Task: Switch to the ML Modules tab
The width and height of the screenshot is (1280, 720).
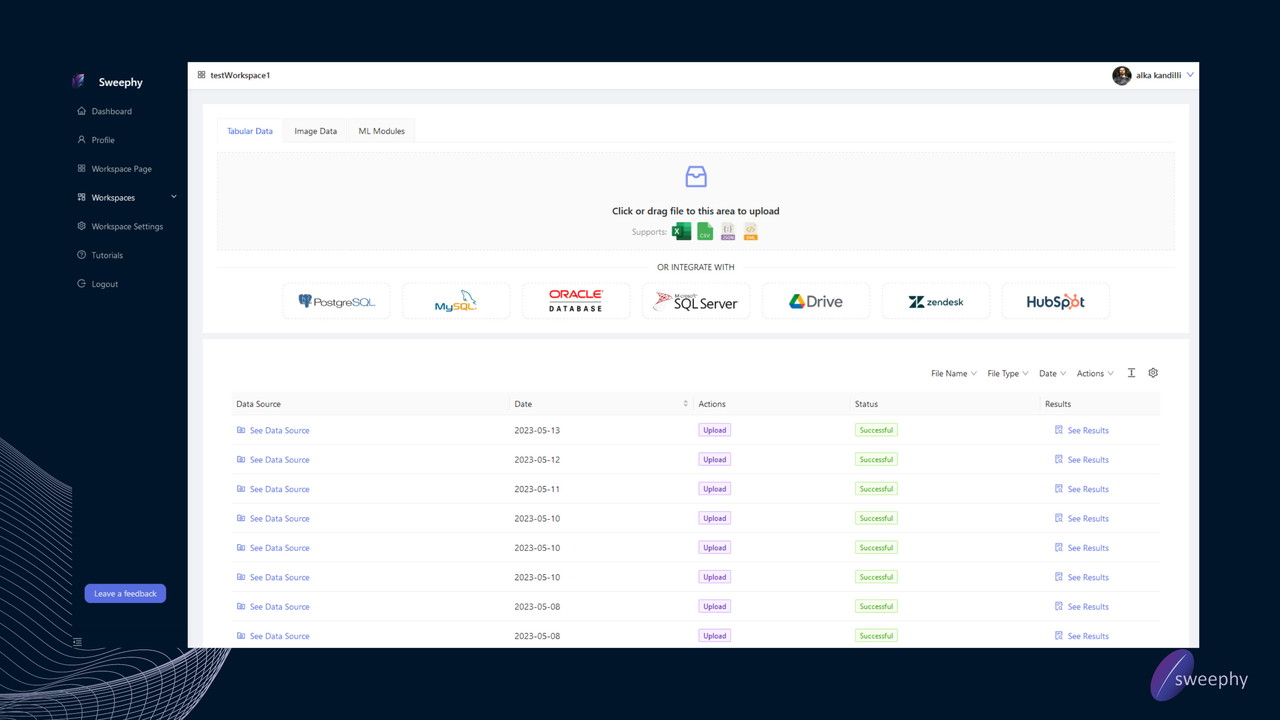Action: click(x=381, y=131)
